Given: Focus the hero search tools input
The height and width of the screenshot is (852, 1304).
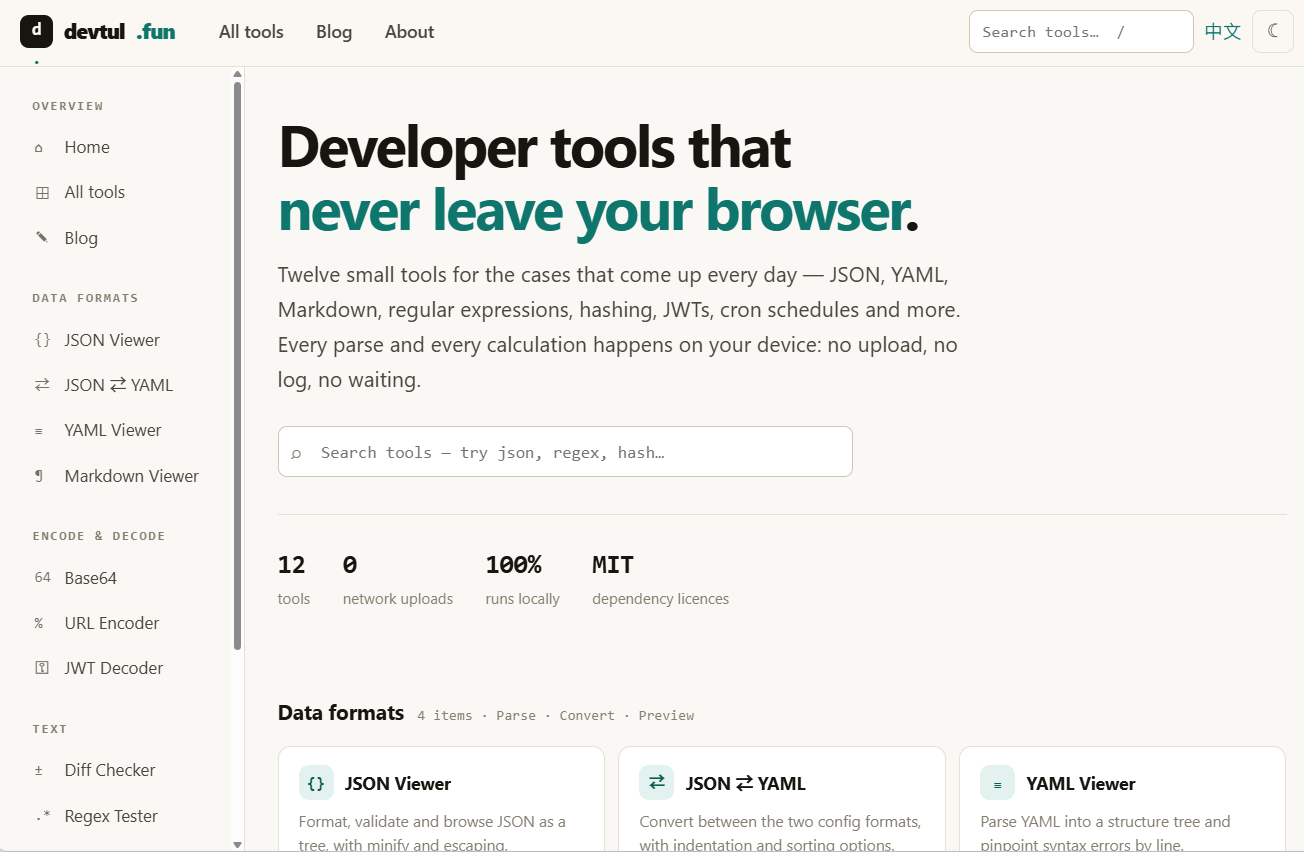Looking at the screenshot, I should (565, 452).
